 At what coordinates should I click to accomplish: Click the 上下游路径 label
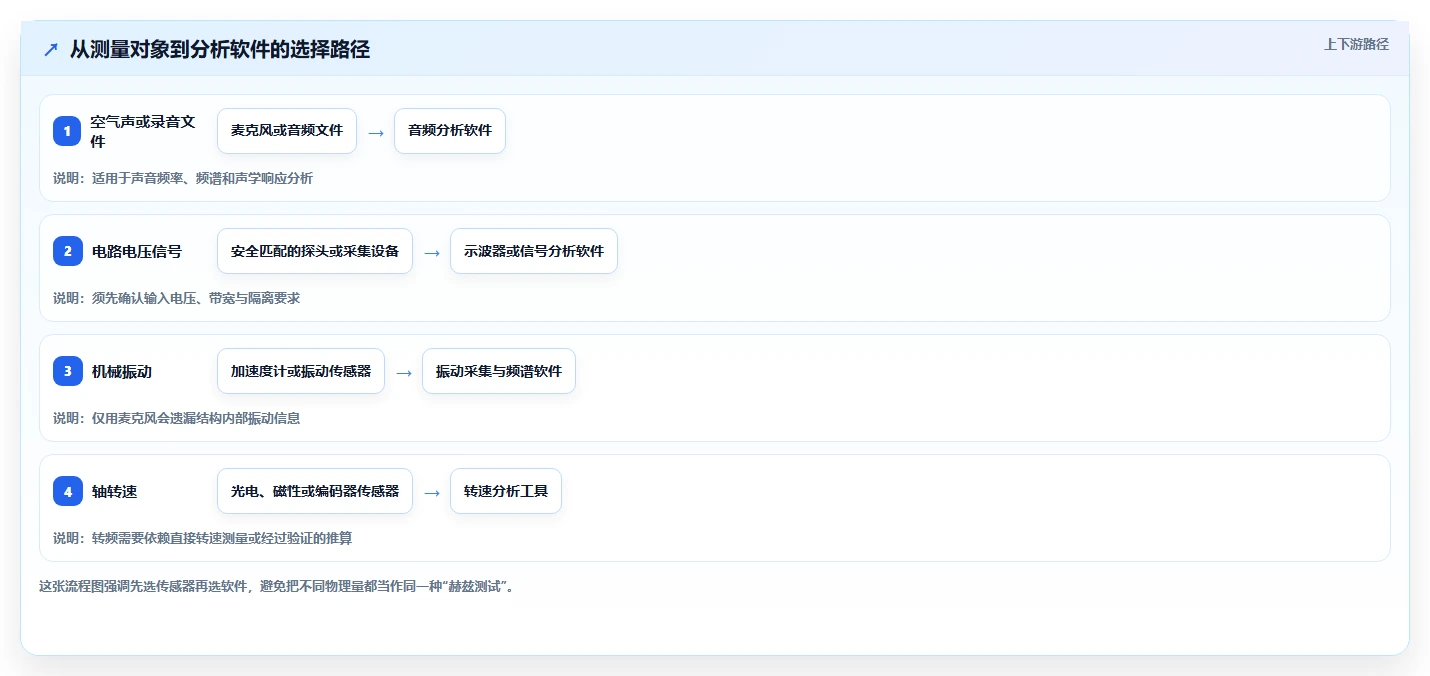pyautogui.click(x=1356, y=44)
